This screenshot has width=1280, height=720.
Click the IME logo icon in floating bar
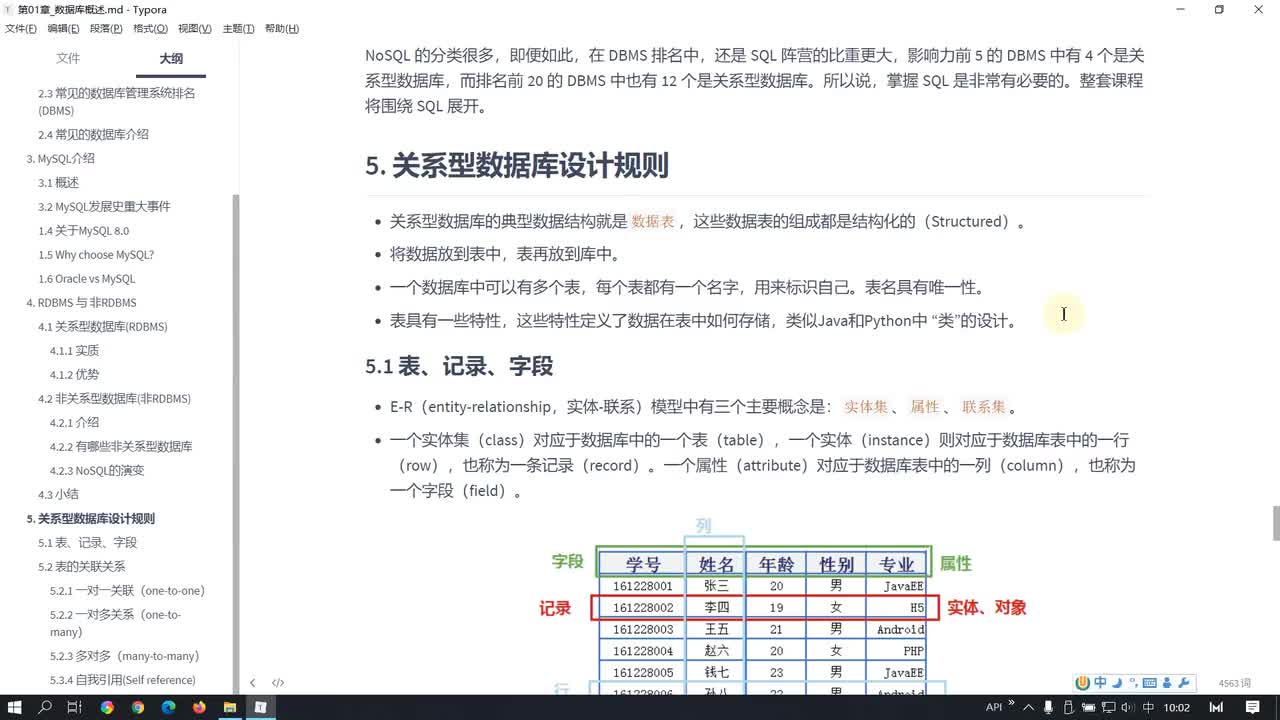pos(1082,683)
